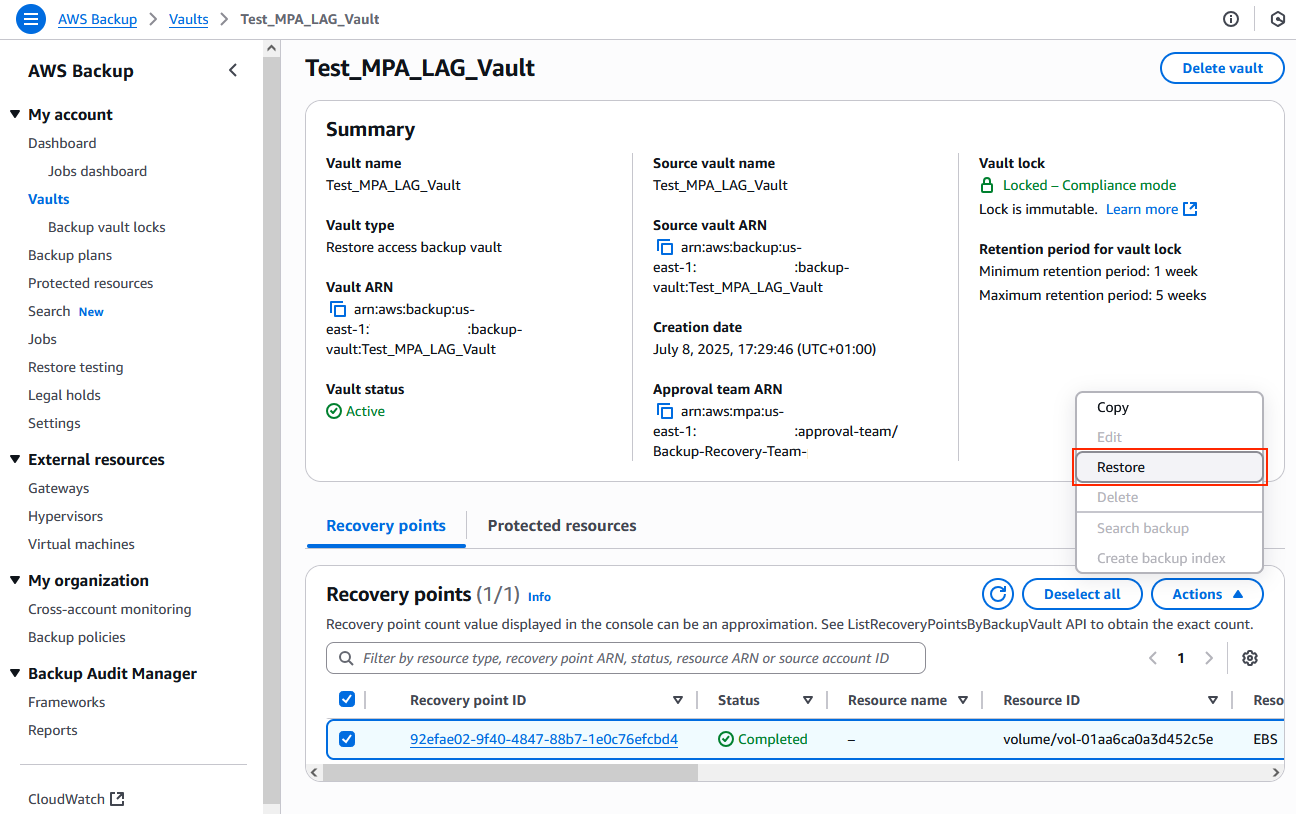The width and height of the screenshot is (1296, 814).
Task: Open the Actions dropdown
Action: pyautogui.click(x=1207, y=594)
